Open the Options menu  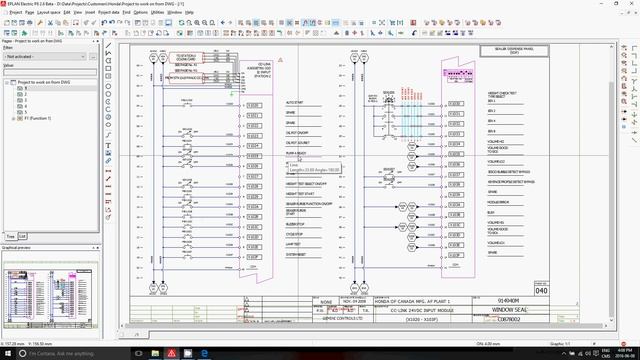[140, 13]
